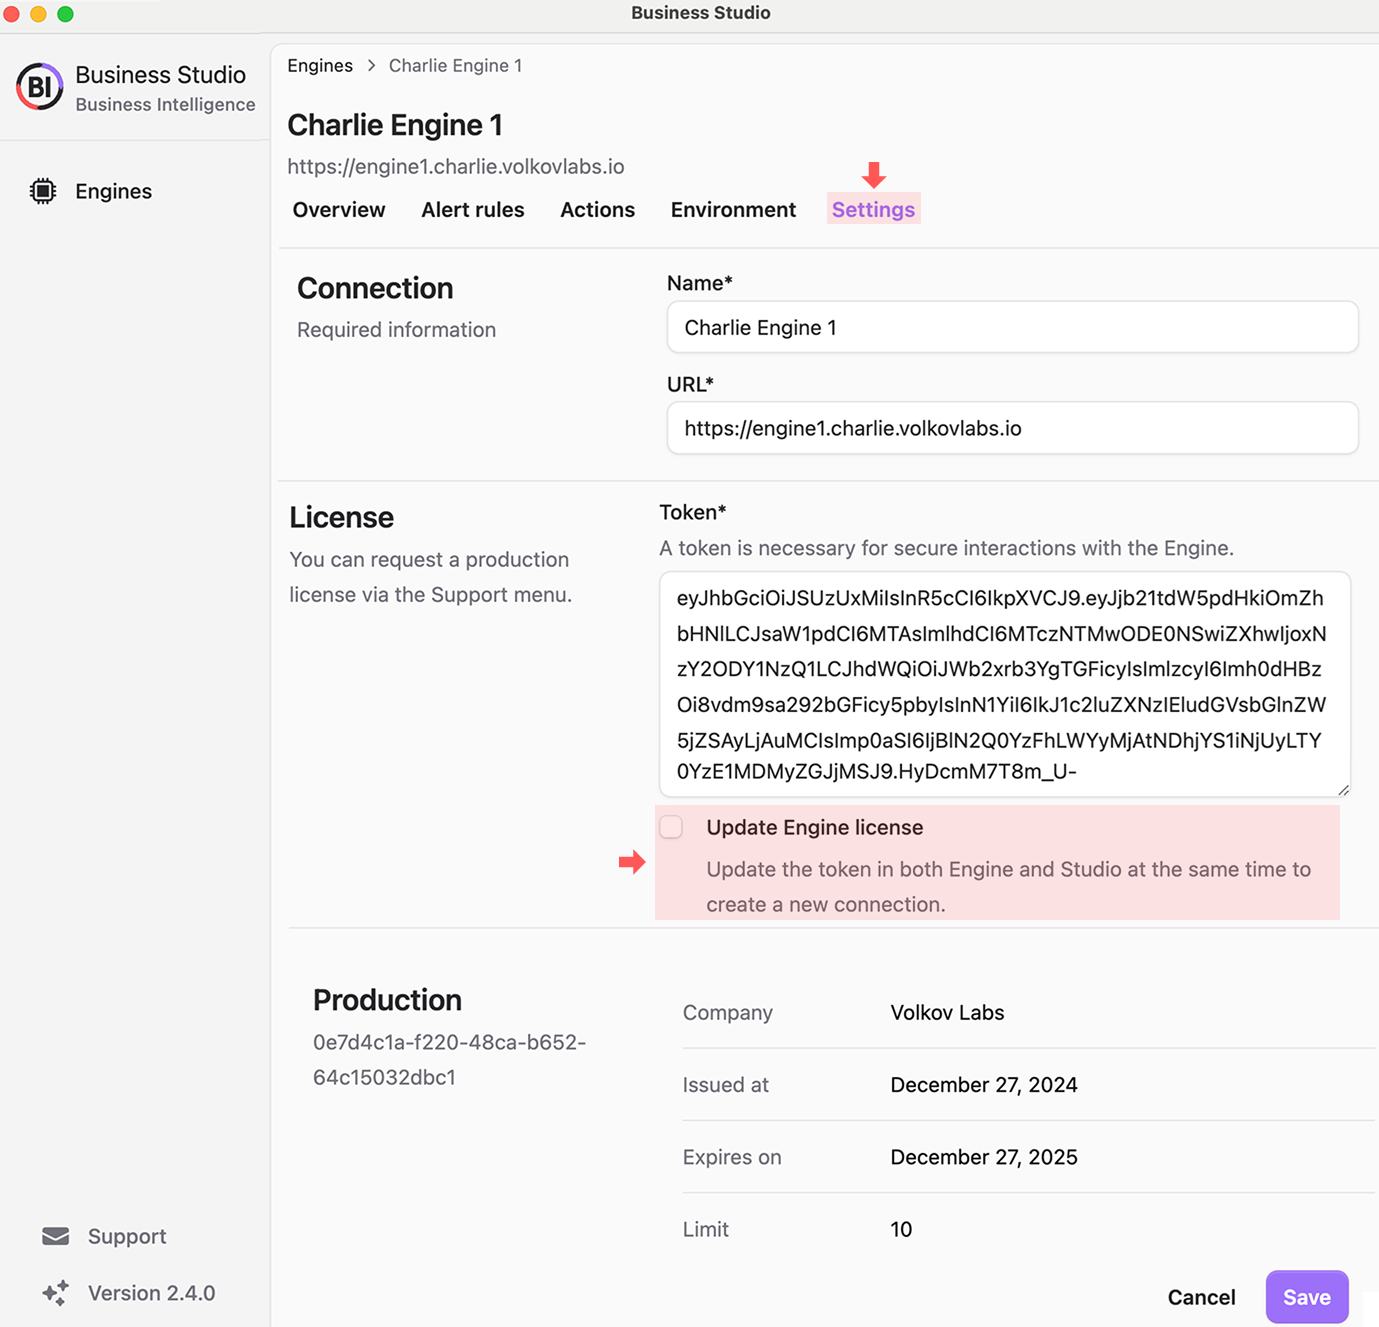Click the Issued at row label

726,1085
